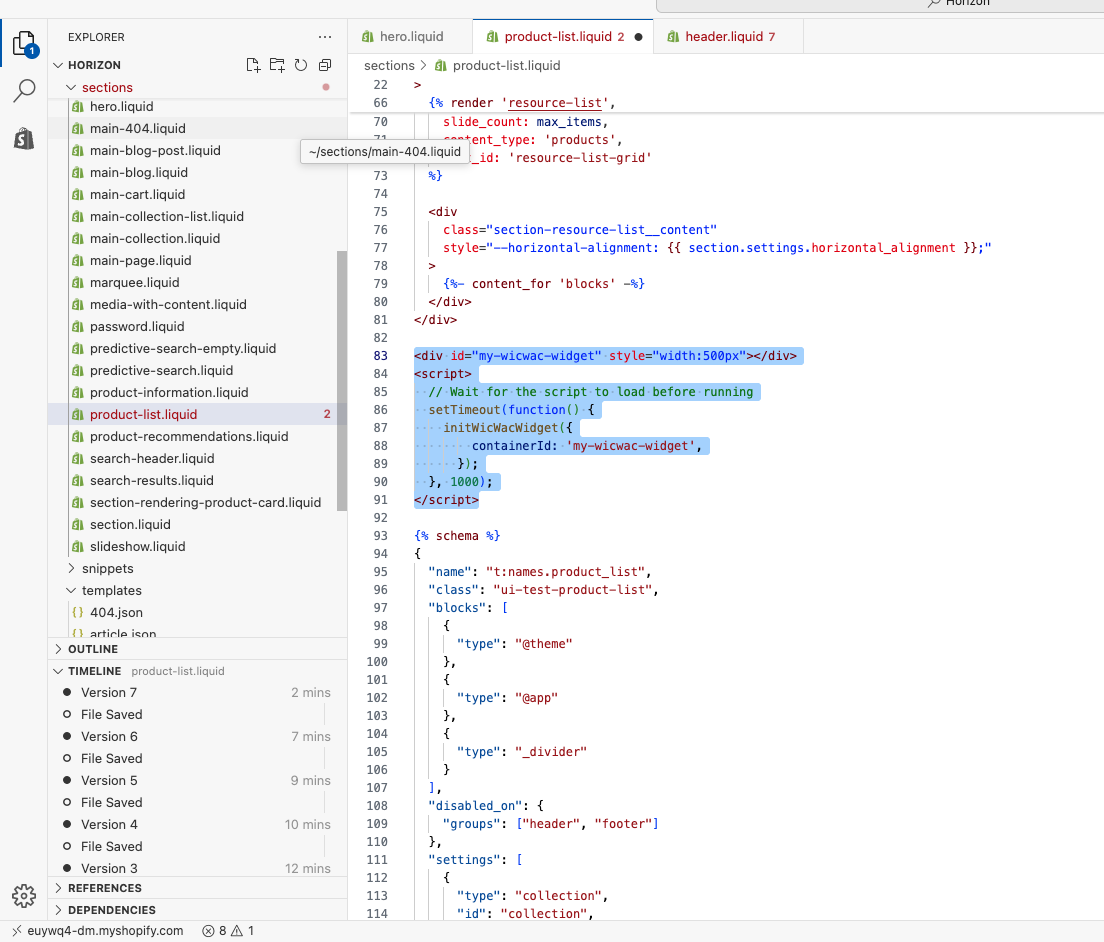Image resolution: width=1104 pixels, height=942 pixels.
Task: Open the Search view icon
Action: click(24, 91)
